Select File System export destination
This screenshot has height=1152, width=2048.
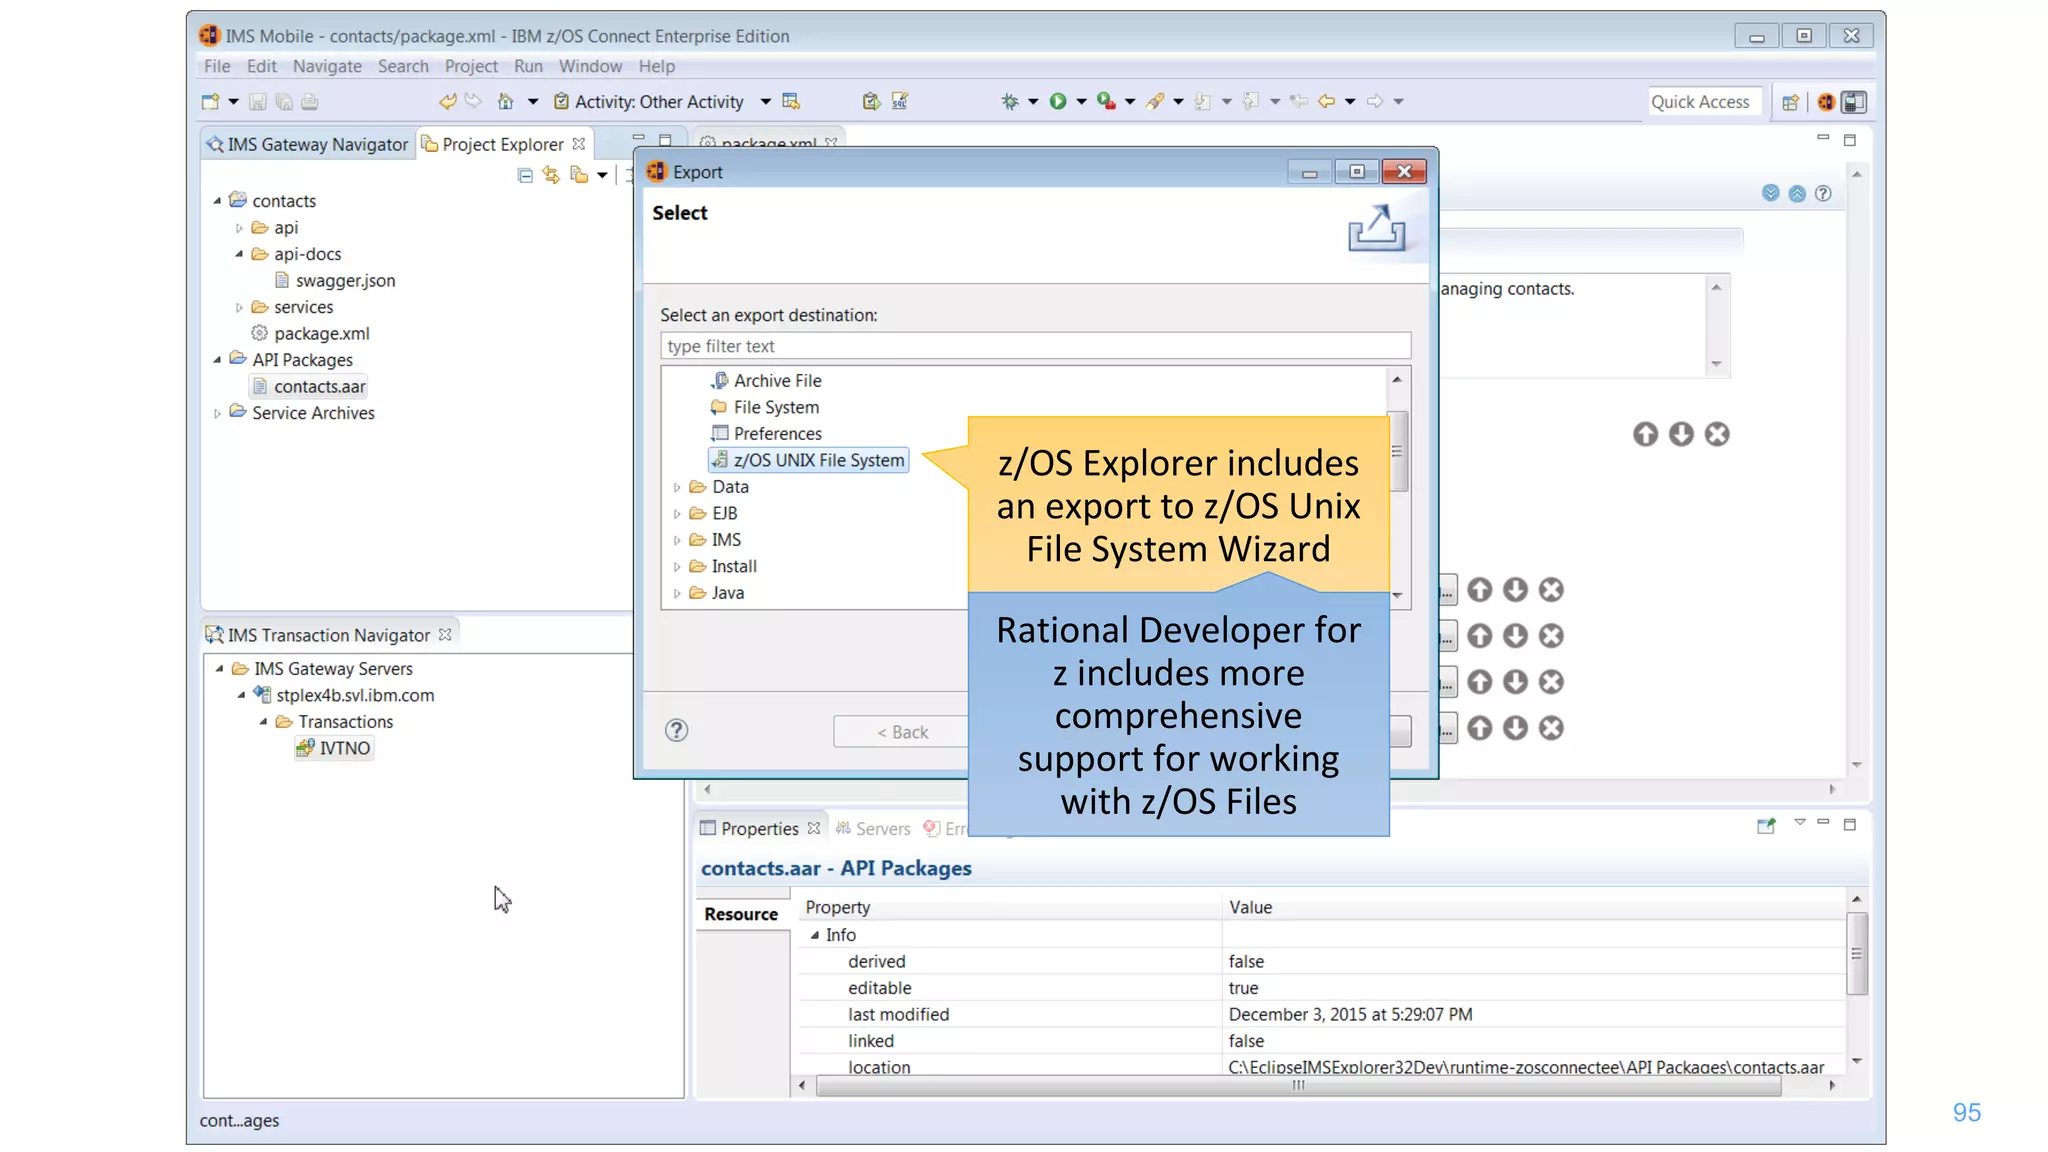765,407
